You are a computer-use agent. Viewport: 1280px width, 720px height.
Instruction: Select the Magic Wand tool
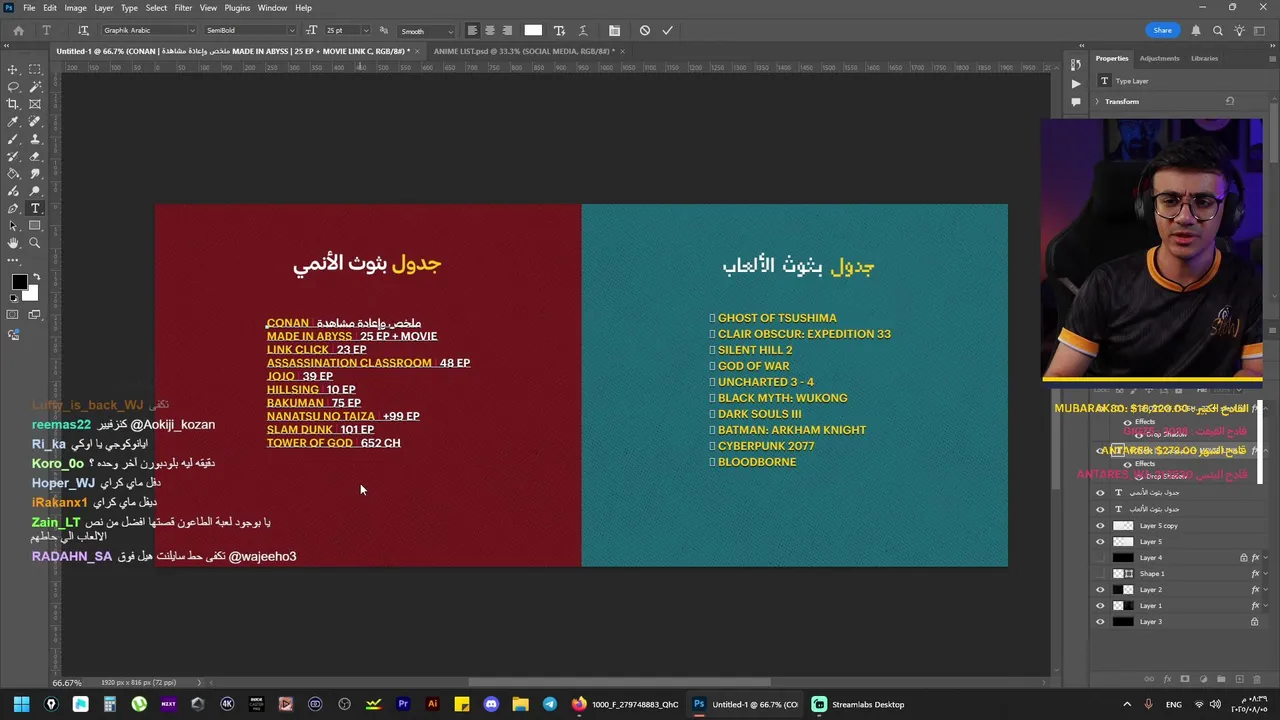[35, 87]
